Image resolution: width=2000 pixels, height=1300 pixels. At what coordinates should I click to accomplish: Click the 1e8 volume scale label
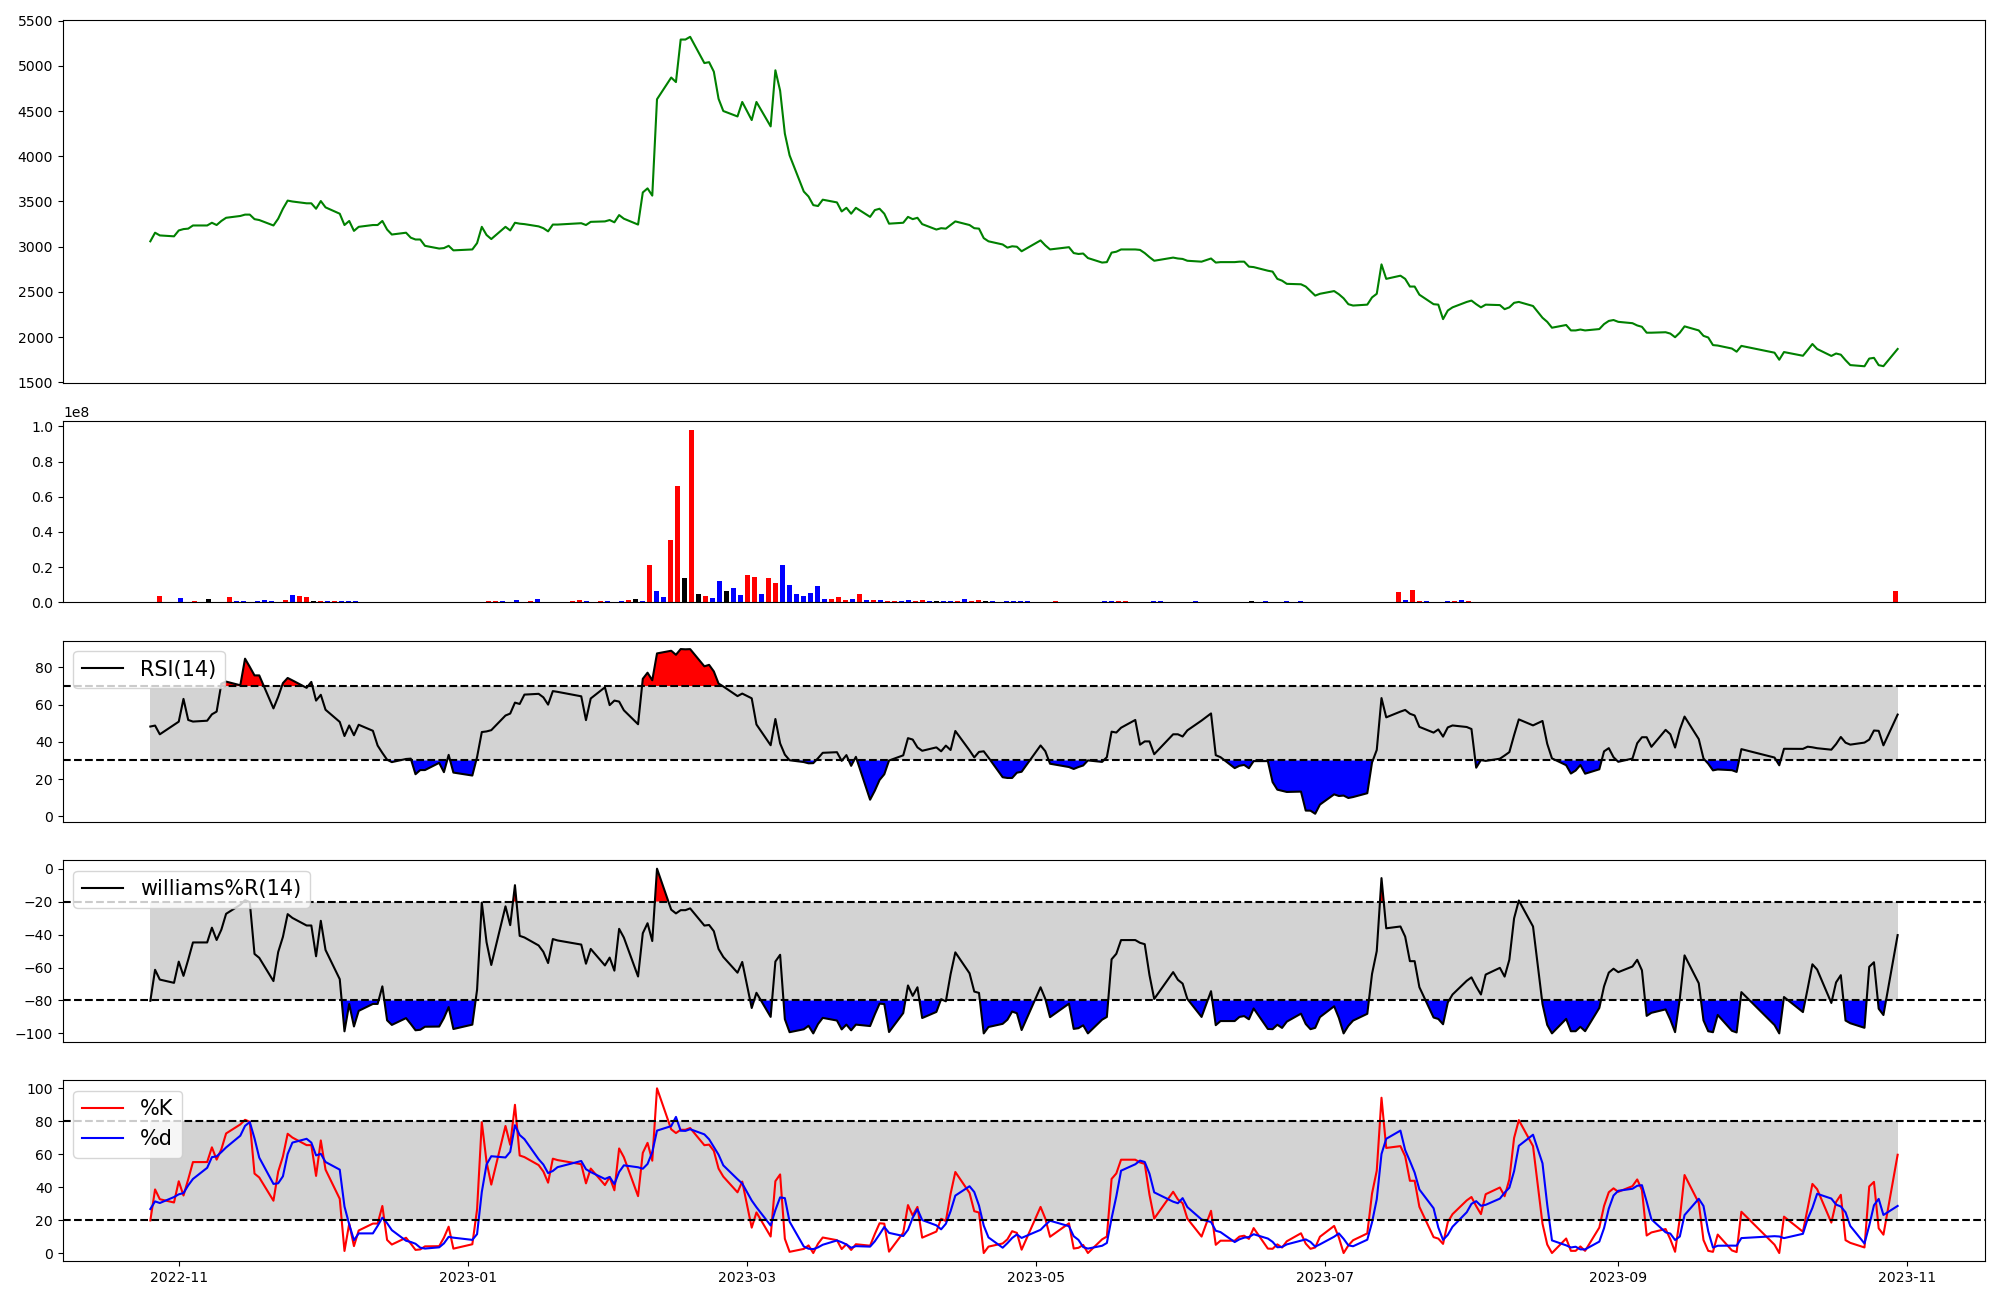pos(77,413)
